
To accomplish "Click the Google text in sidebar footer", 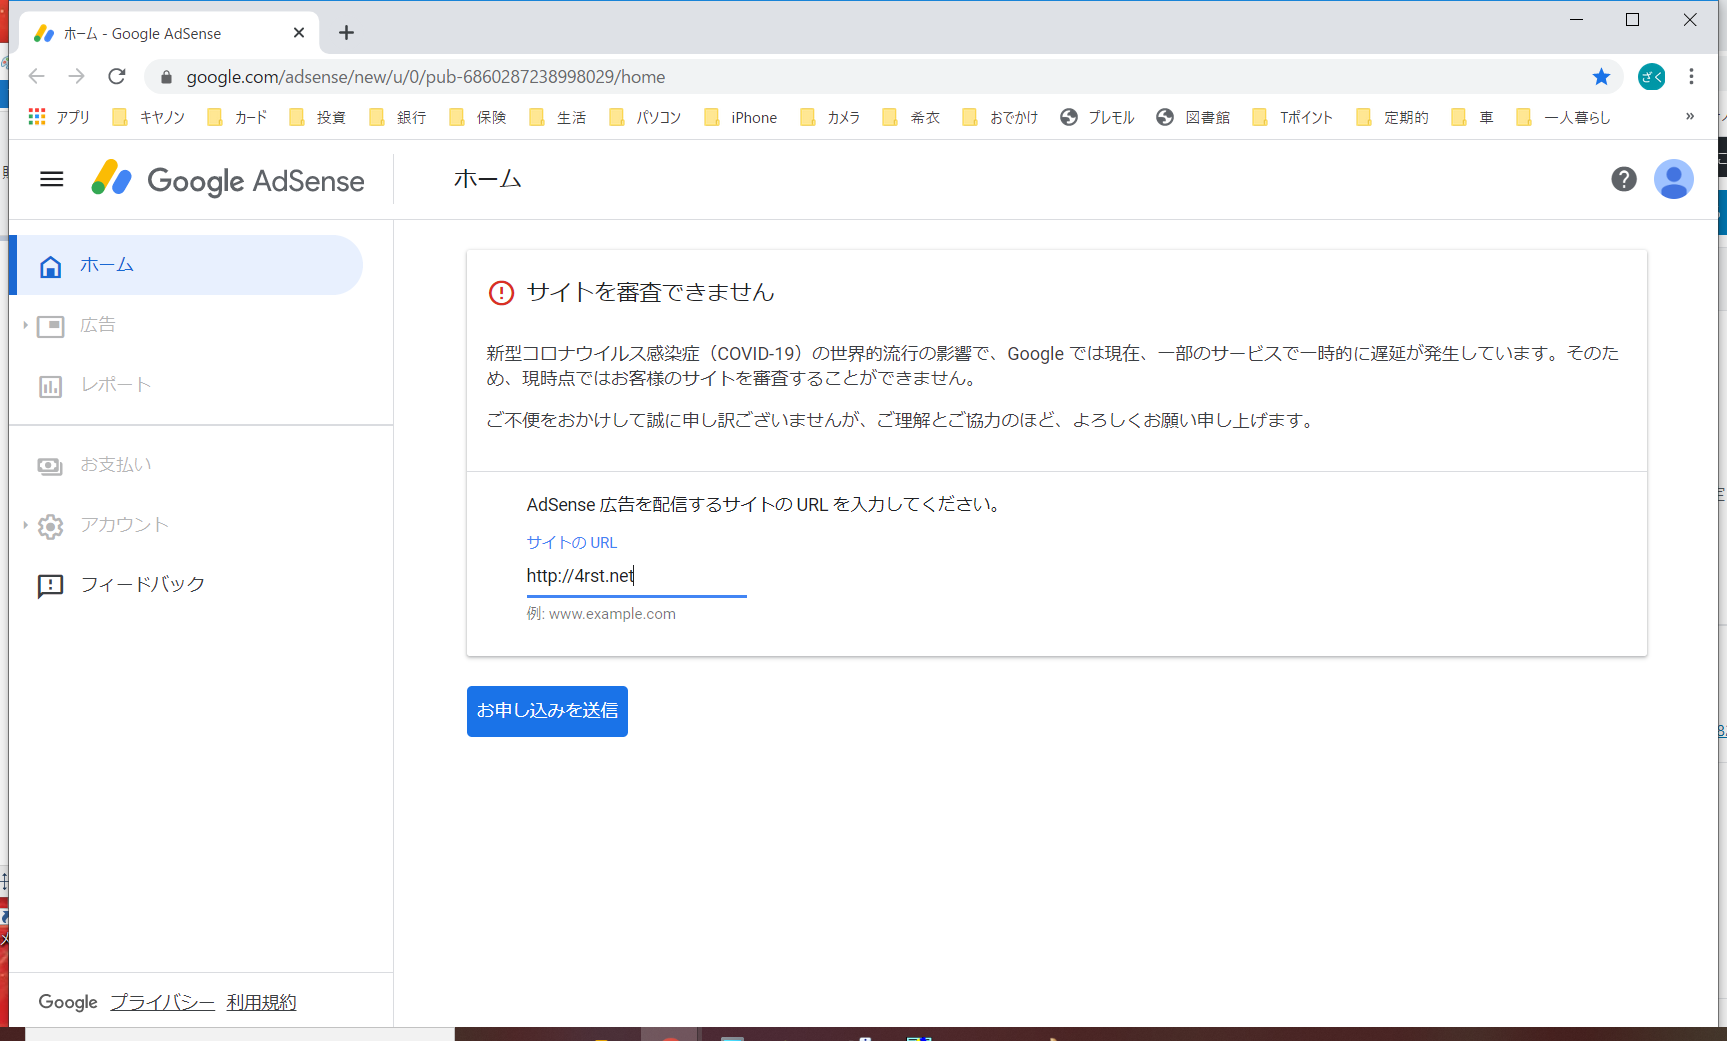I will (68, 1002).
